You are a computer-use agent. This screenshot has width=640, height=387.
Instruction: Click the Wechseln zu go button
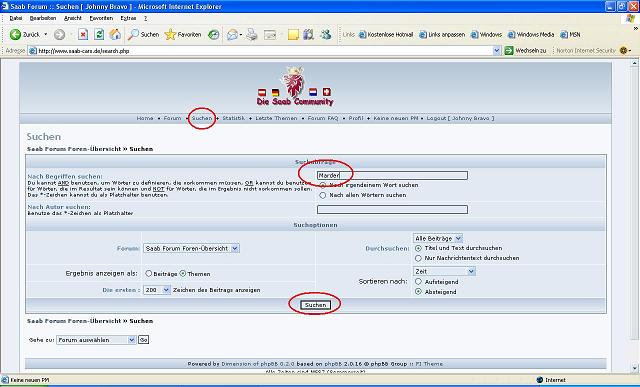pos(525,51)
